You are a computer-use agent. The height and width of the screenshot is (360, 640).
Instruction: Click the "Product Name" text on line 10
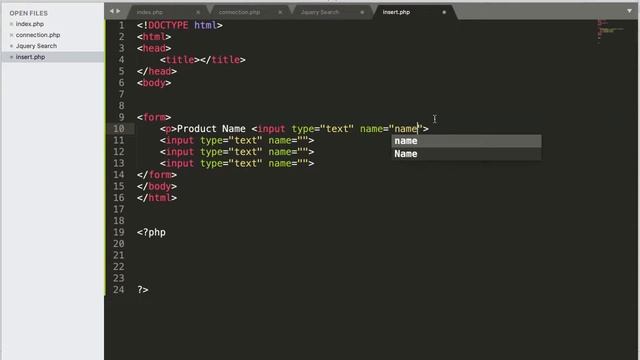(x=211, y=129)
